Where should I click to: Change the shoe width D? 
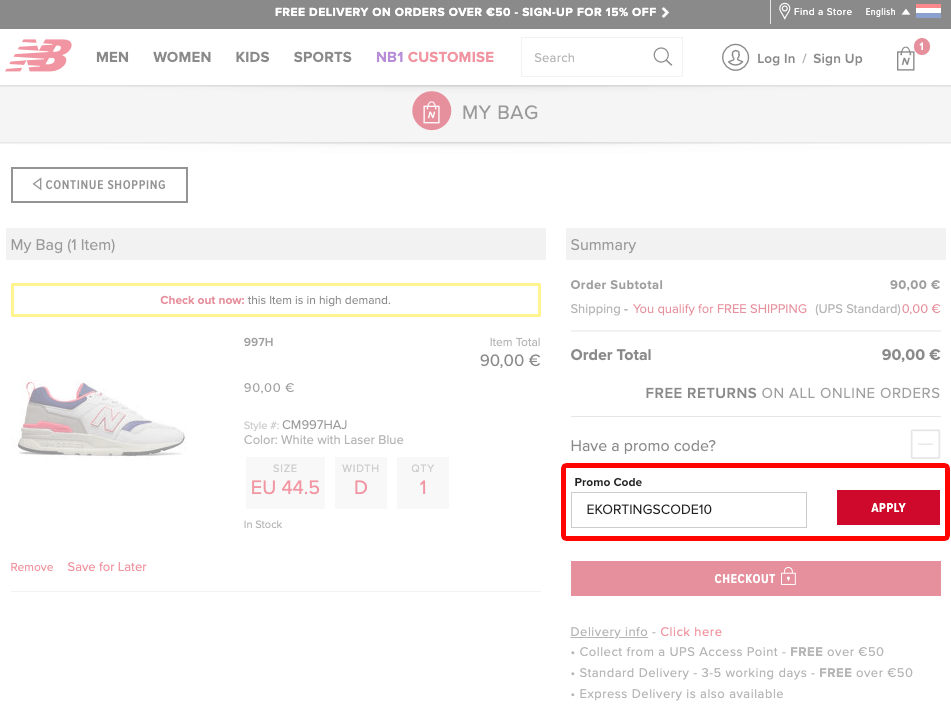click(361, 482)
